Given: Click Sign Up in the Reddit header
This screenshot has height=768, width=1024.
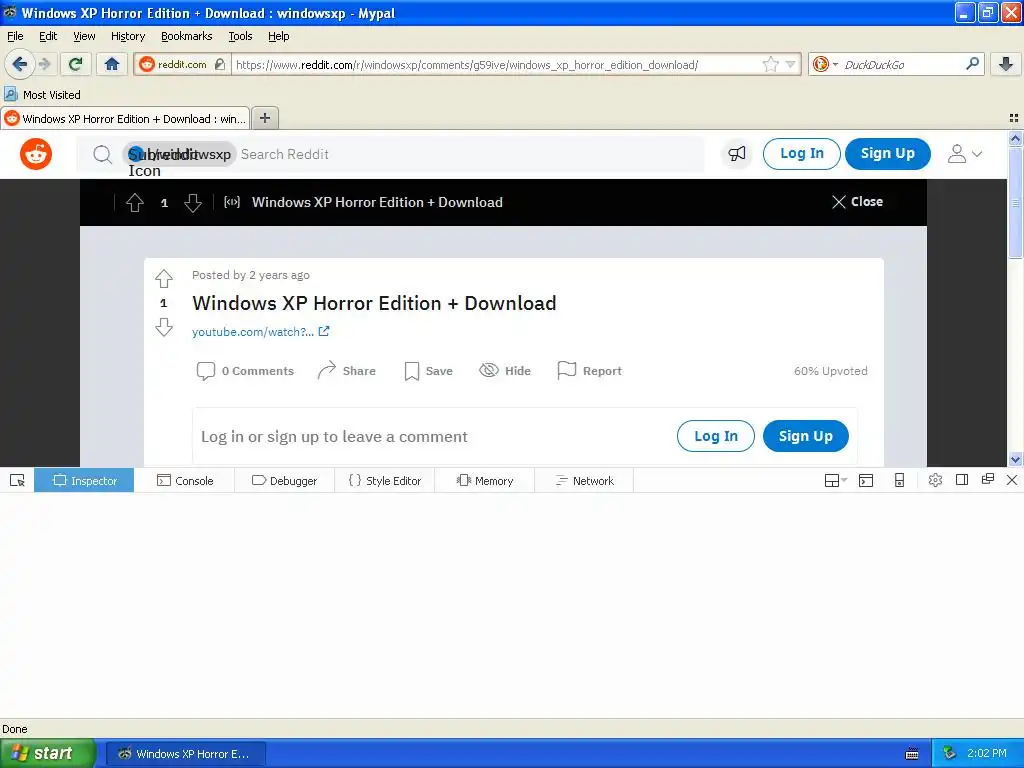Looking at the screenshot, I should (x=888, y=153).
